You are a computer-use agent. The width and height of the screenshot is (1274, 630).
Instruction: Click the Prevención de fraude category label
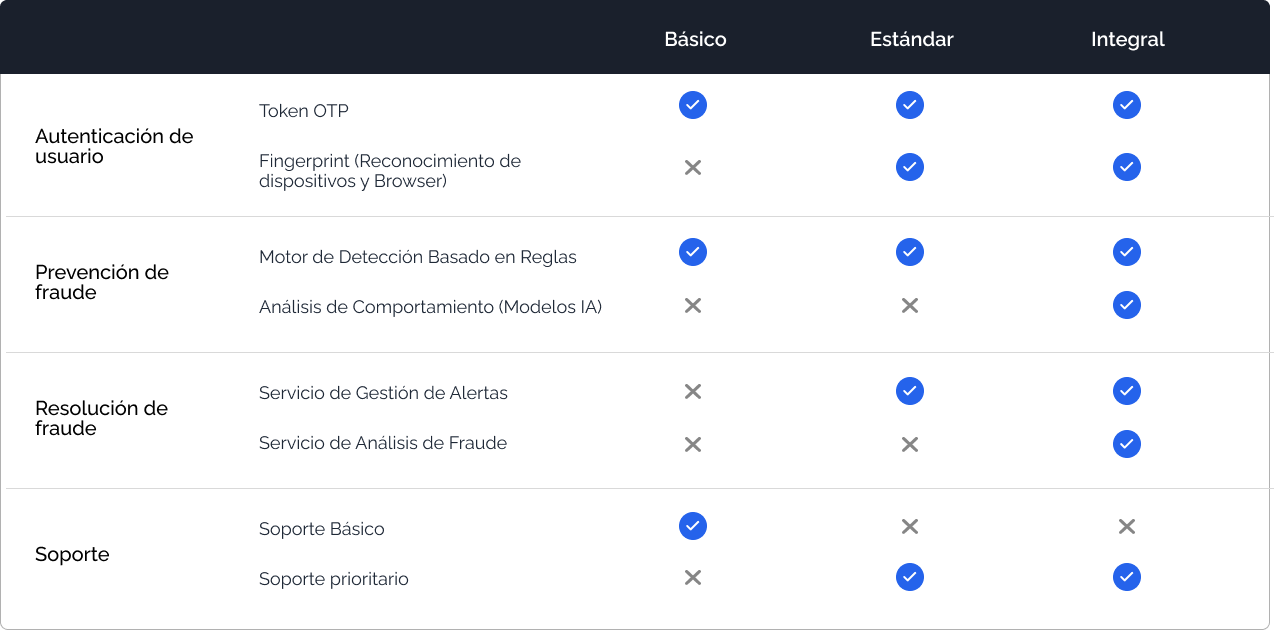click(102, 282)
